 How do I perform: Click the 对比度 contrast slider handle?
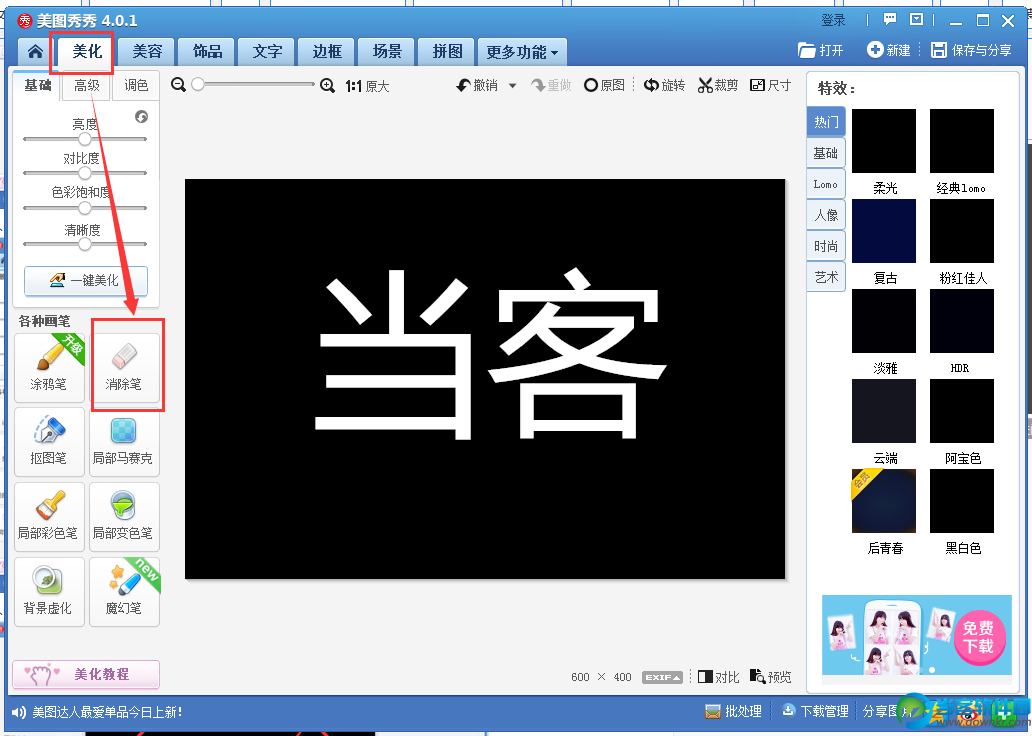tap(85, 173)
